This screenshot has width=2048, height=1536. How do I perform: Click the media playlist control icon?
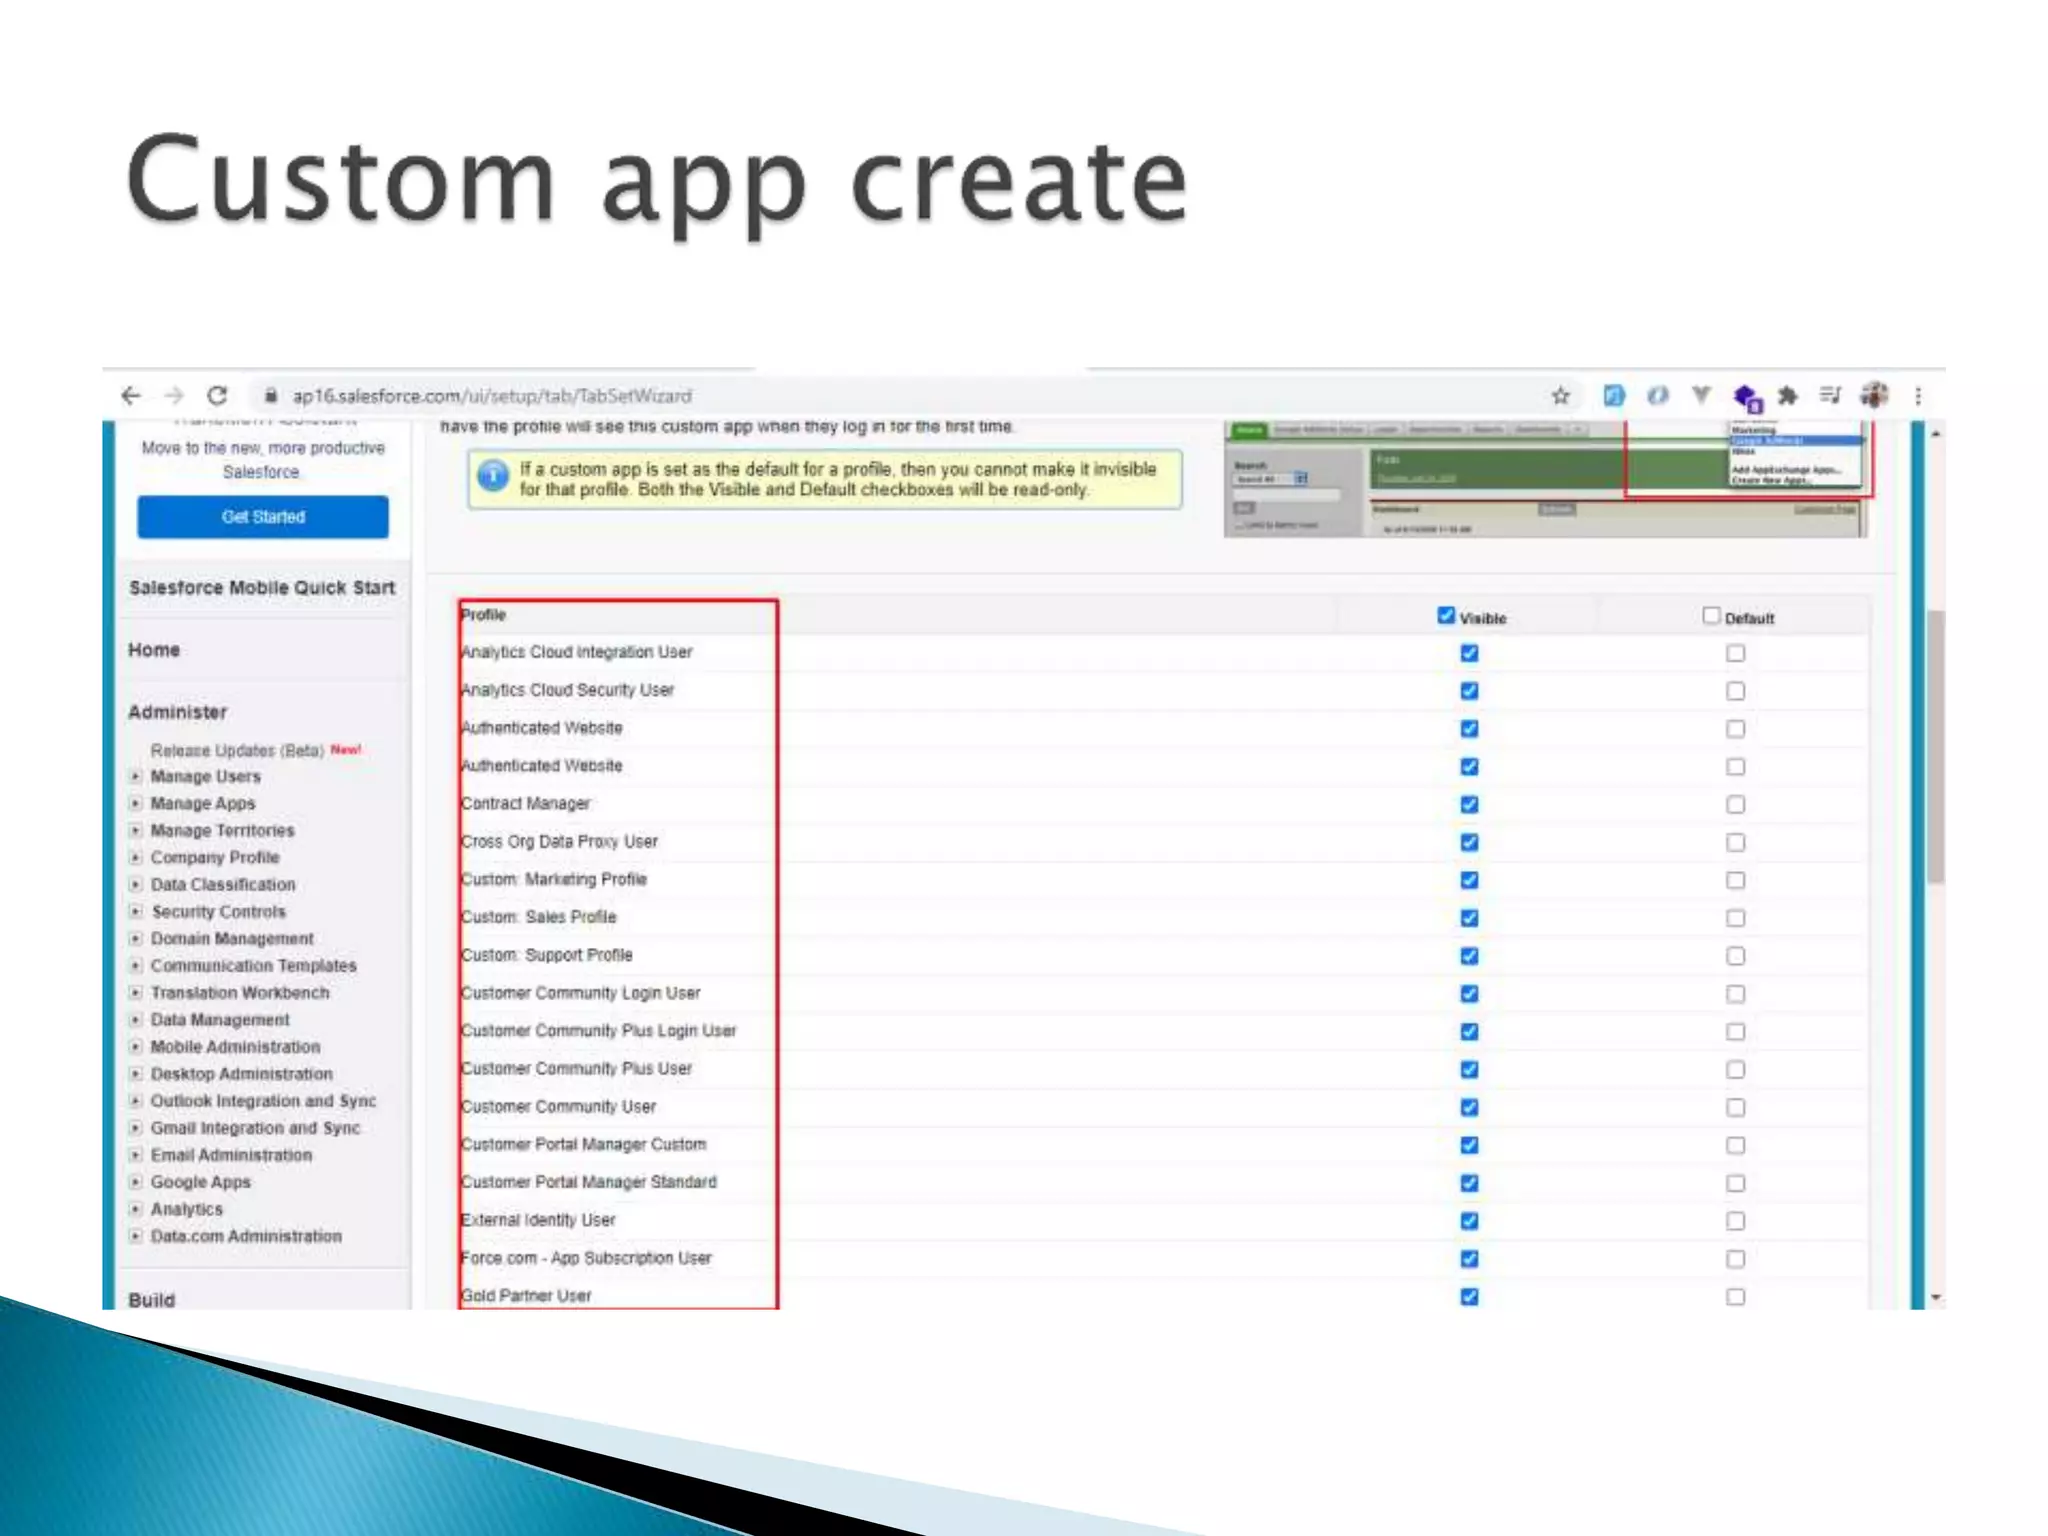[1830, 396]
